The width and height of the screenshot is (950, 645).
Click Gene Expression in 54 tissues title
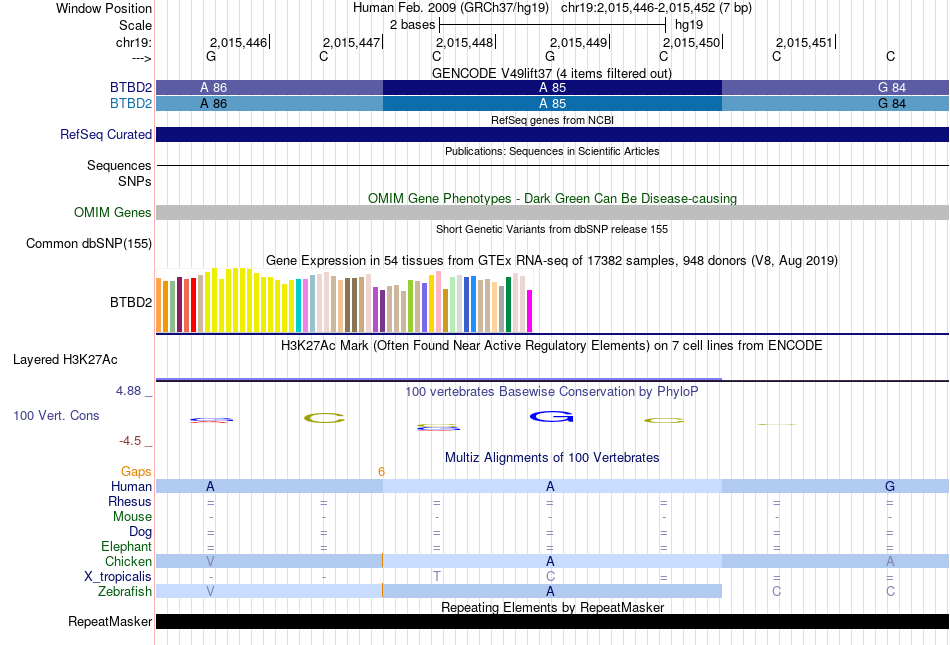coord(552,260)
